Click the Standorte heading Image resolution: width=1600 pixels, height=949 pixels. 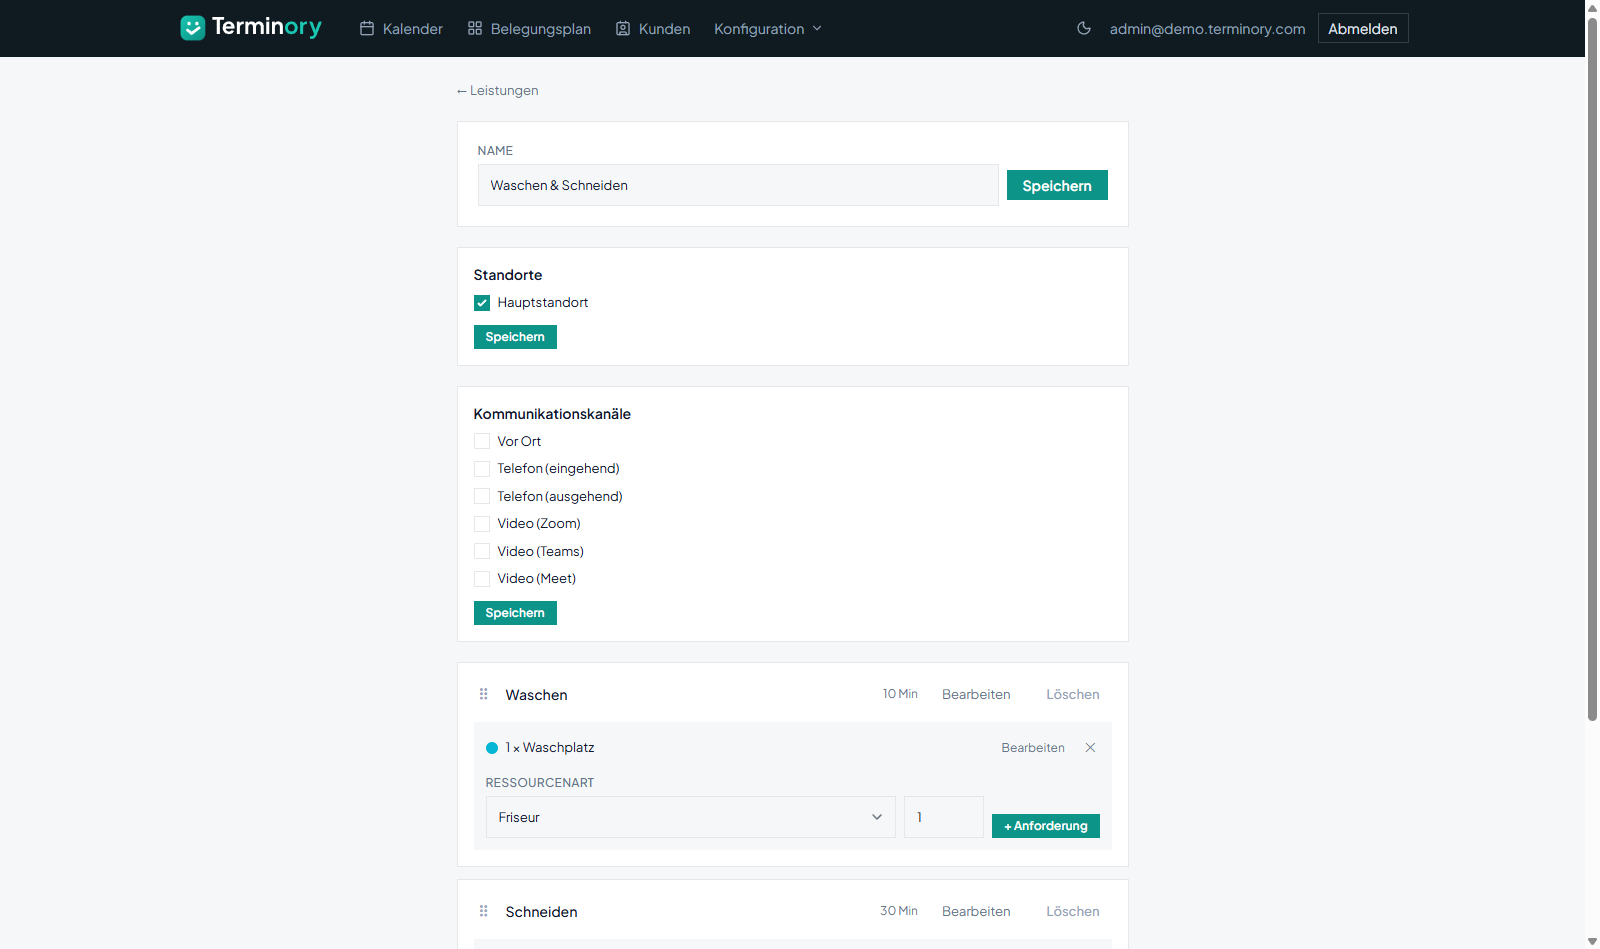coord(508,275)
